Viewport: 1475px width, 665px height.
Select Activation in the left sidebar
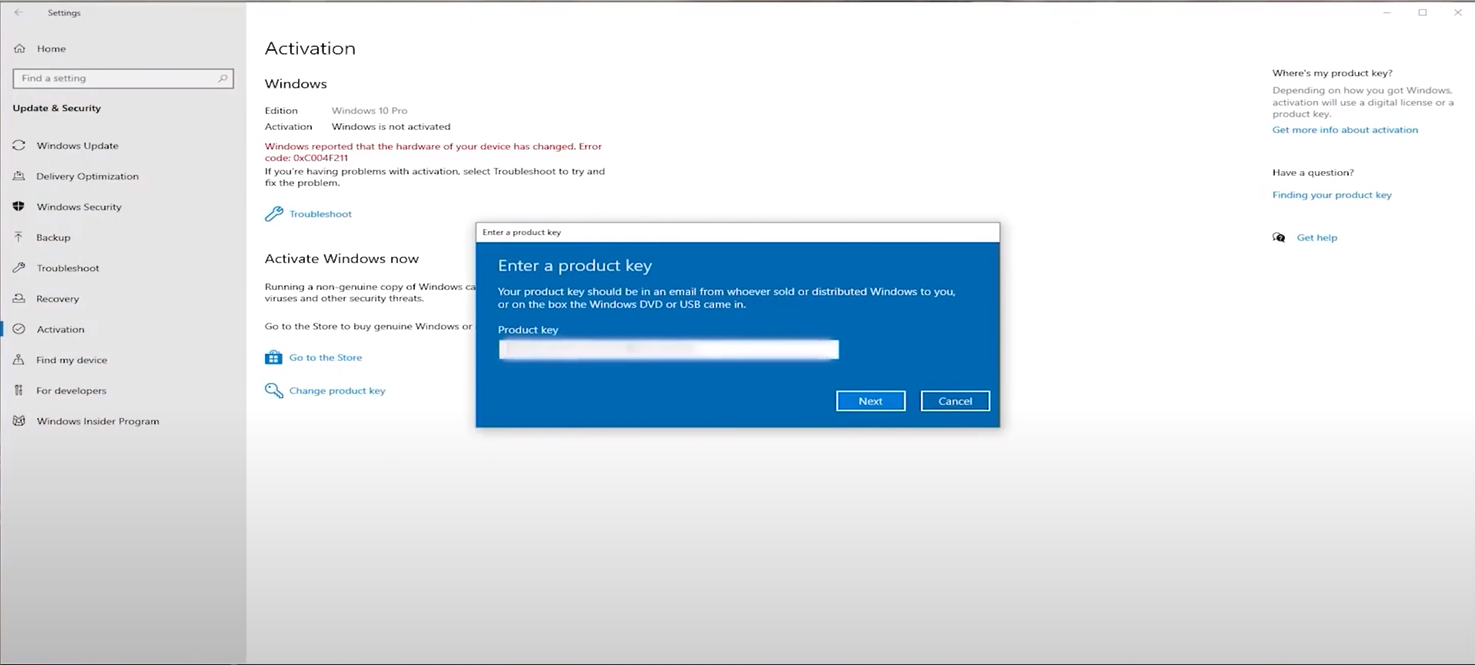pyautogui.click(x=61, y=329)
